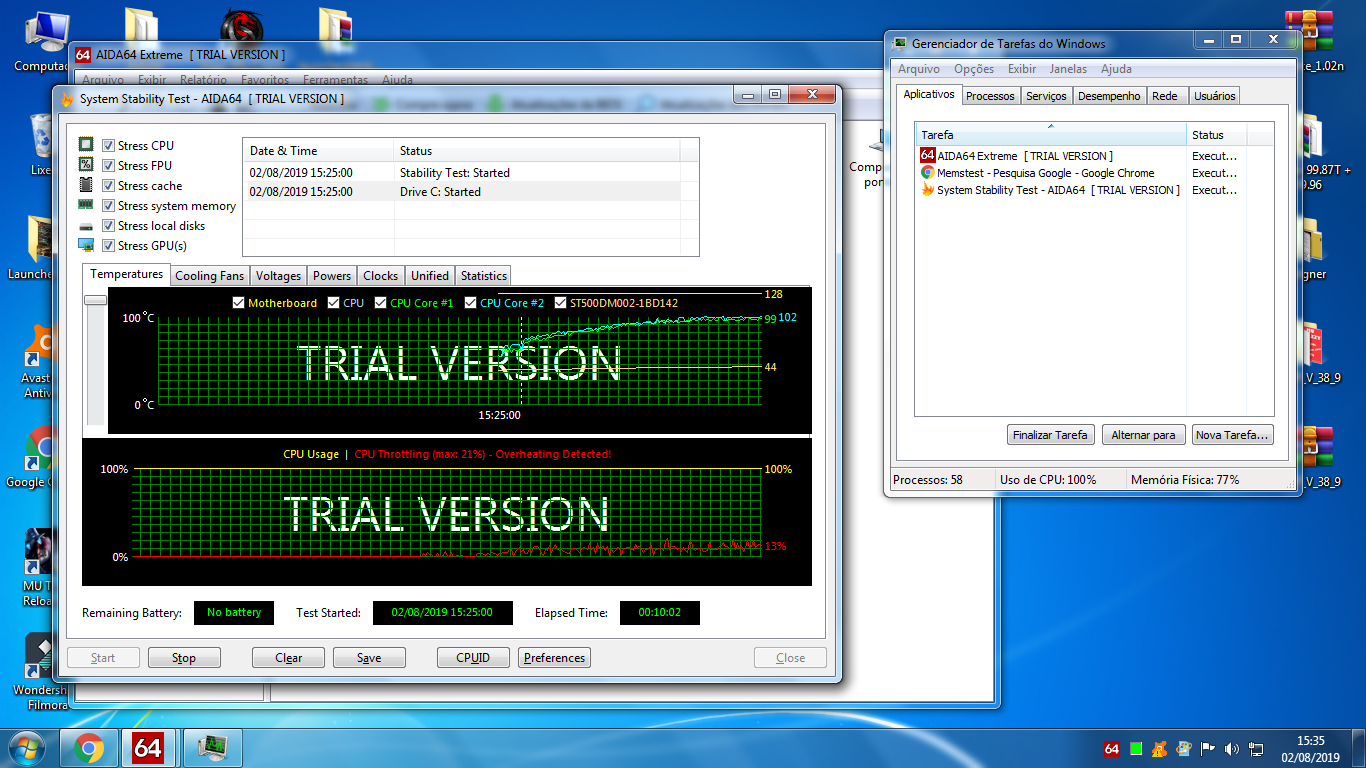Click the CPU chip icon beside Stress CPU
This screenshot has height=768, width=1366.
click(86, 145)
